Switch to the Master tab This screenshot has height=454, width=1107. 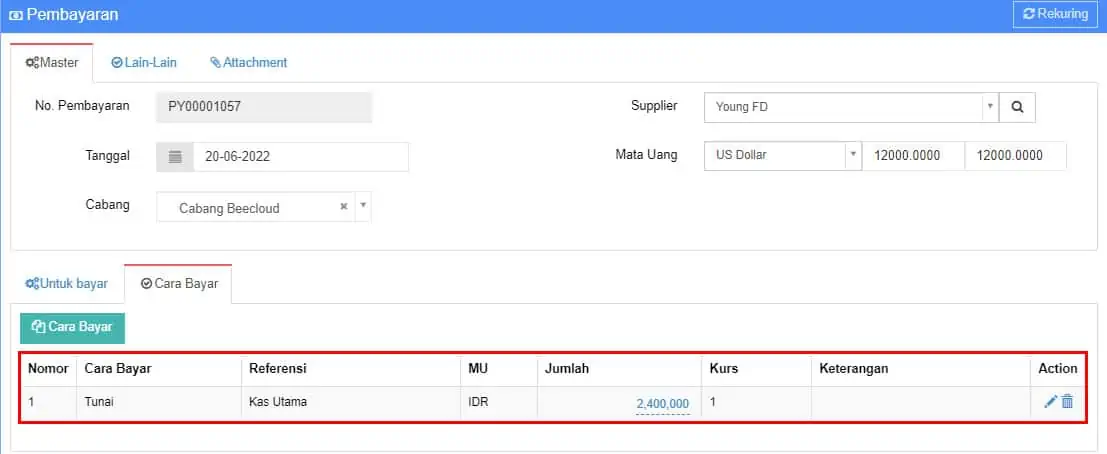click(x=52, y=63)
